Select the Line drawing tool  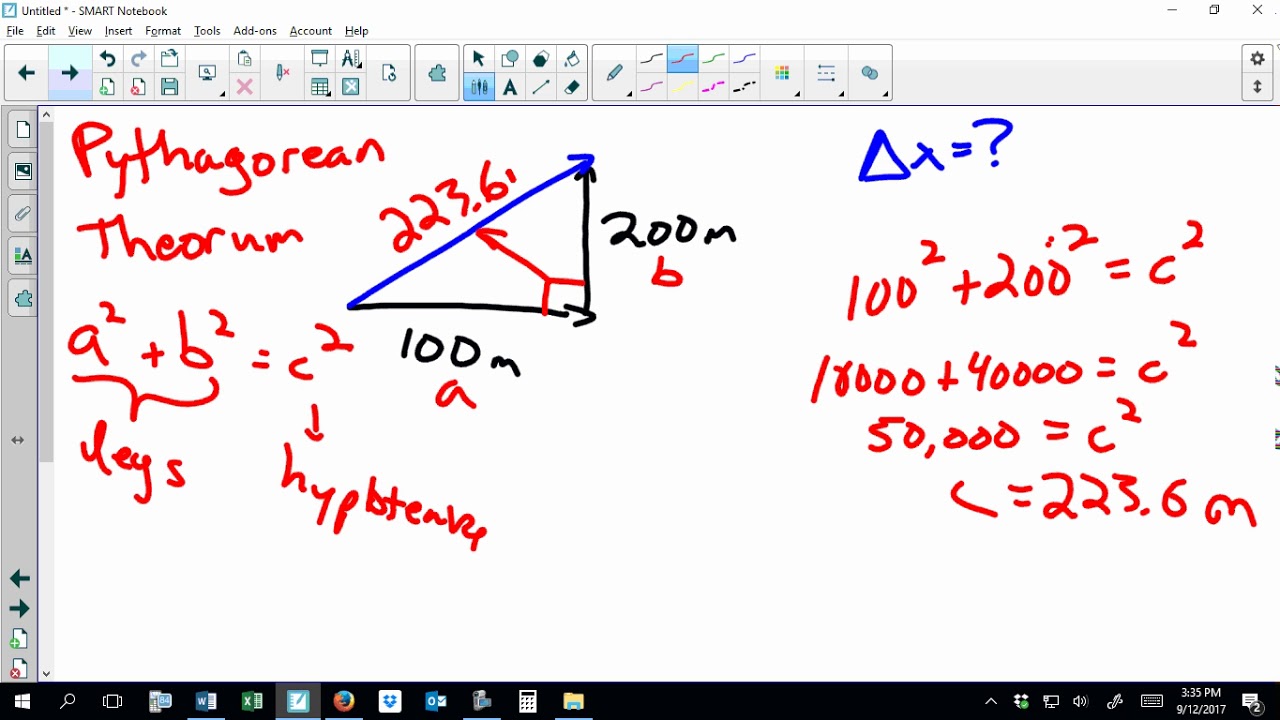click(541, 87)
